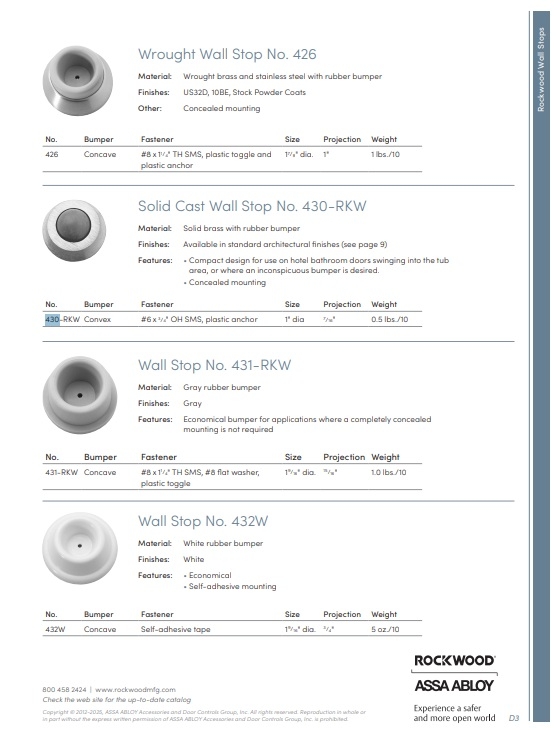This screenshot has height=730, width=556.
Task: Click "#6 x 3/4" OH SMS, plastic anchor" fastener cell
Action: (x=199, y=319)
